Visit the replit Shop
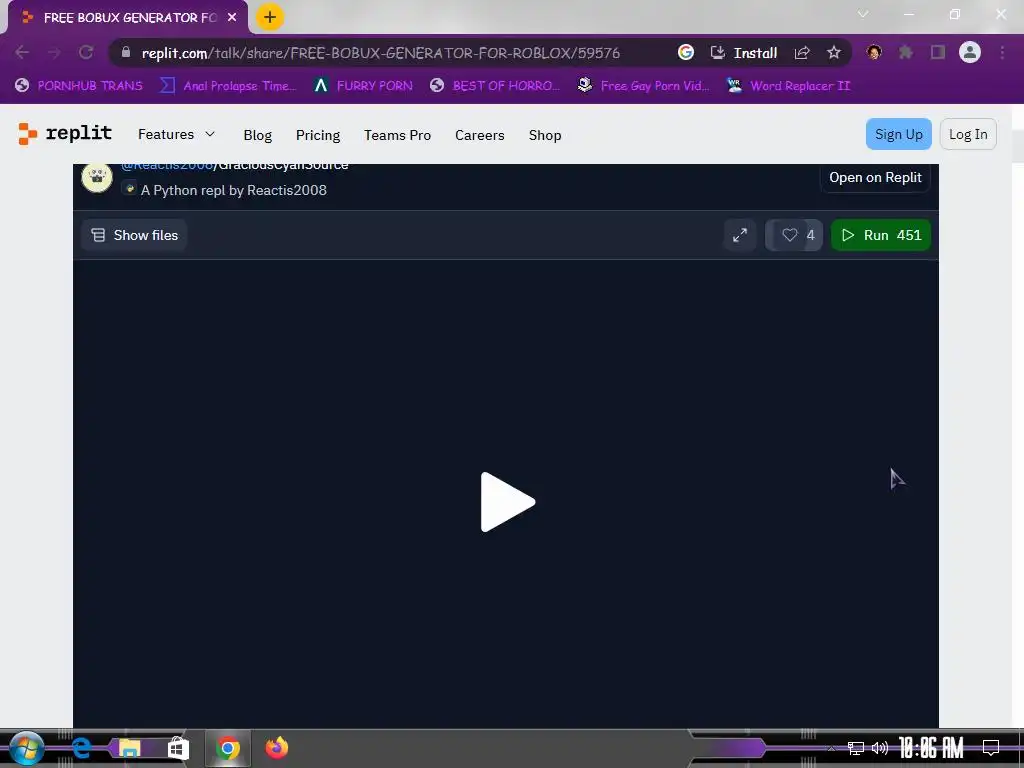Viewport: 1024px width, 768px height. (545, 135)
